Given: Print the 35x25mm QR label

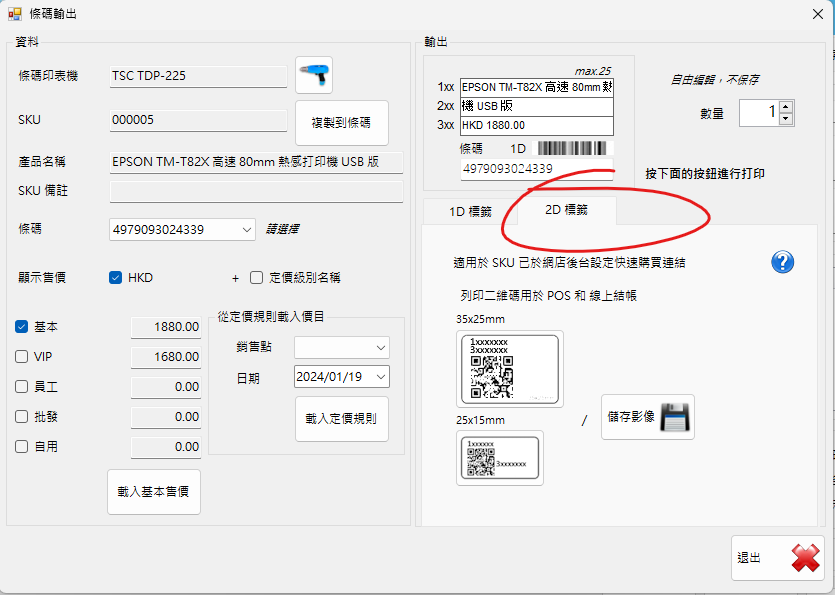Looking at the screenshot, I should tap(510, 369).
